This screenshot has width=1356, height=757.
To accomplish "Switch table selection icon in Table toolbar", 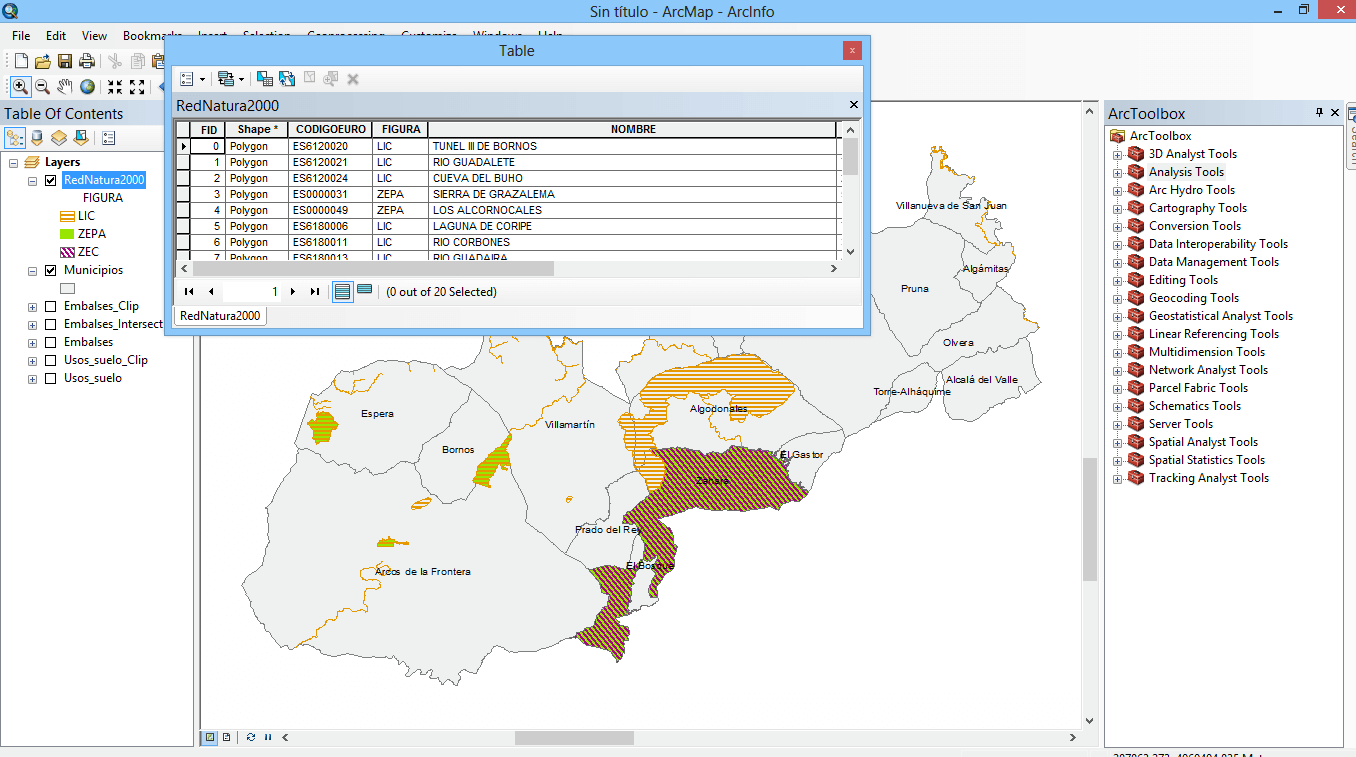I will [x=287, y=79].
